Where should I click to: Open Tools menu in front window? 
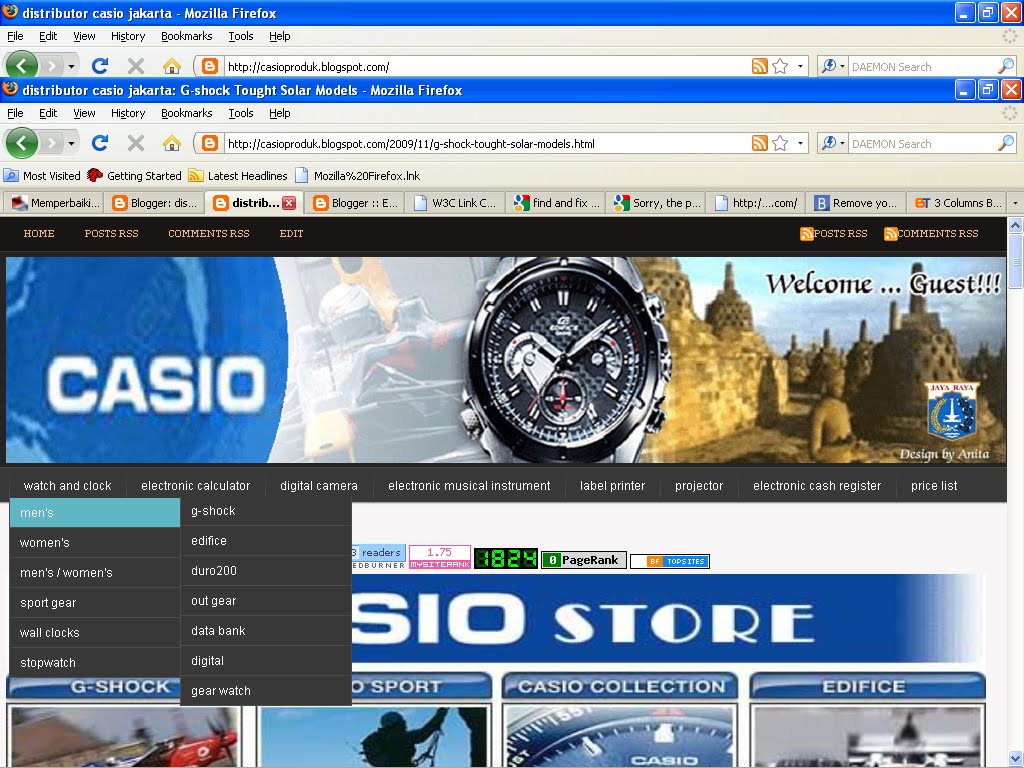coord(241,113)
